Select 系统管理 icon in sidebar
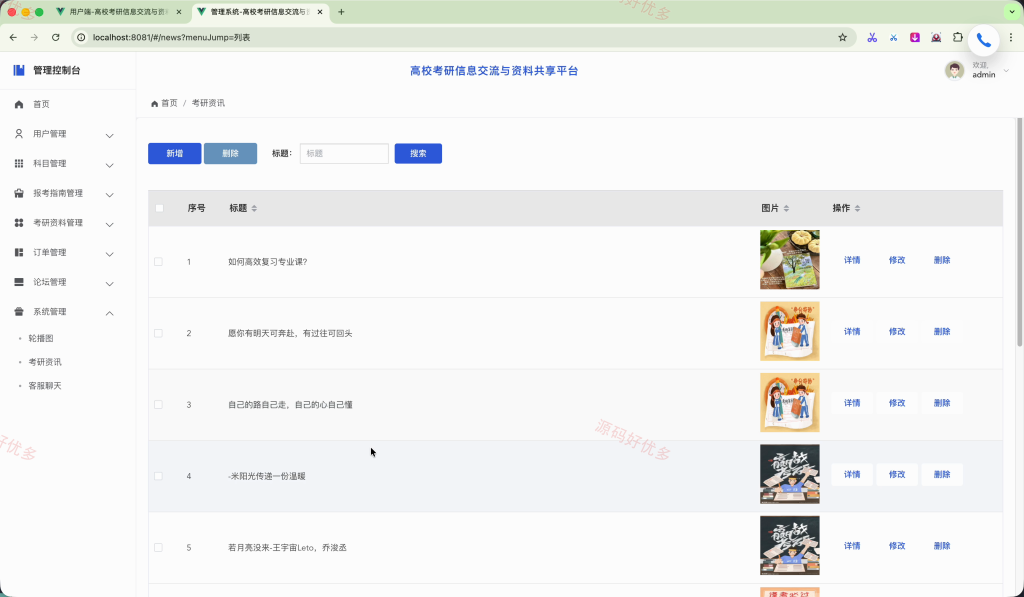This screenshot has width=1024, height=597. [x=19, y=312]
